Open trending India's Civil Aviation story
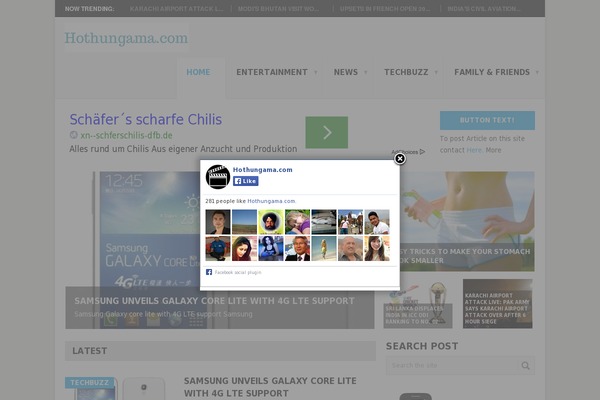The width and height of the screenshot is (600, 400). pyautogui.click(x=484, y=9)
